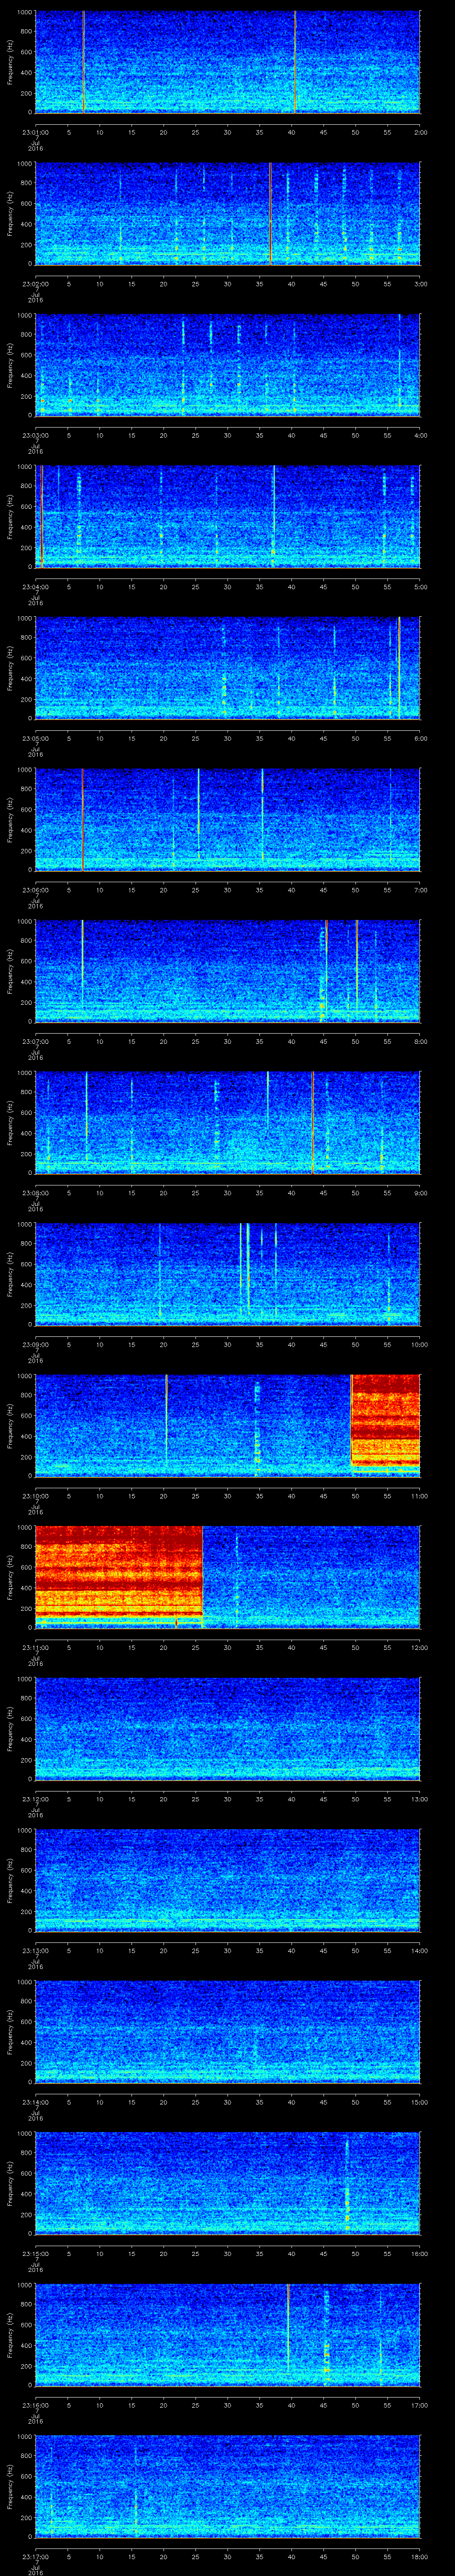
Task: Select the 23:05:00 time axis label
Action: (35, 738)
